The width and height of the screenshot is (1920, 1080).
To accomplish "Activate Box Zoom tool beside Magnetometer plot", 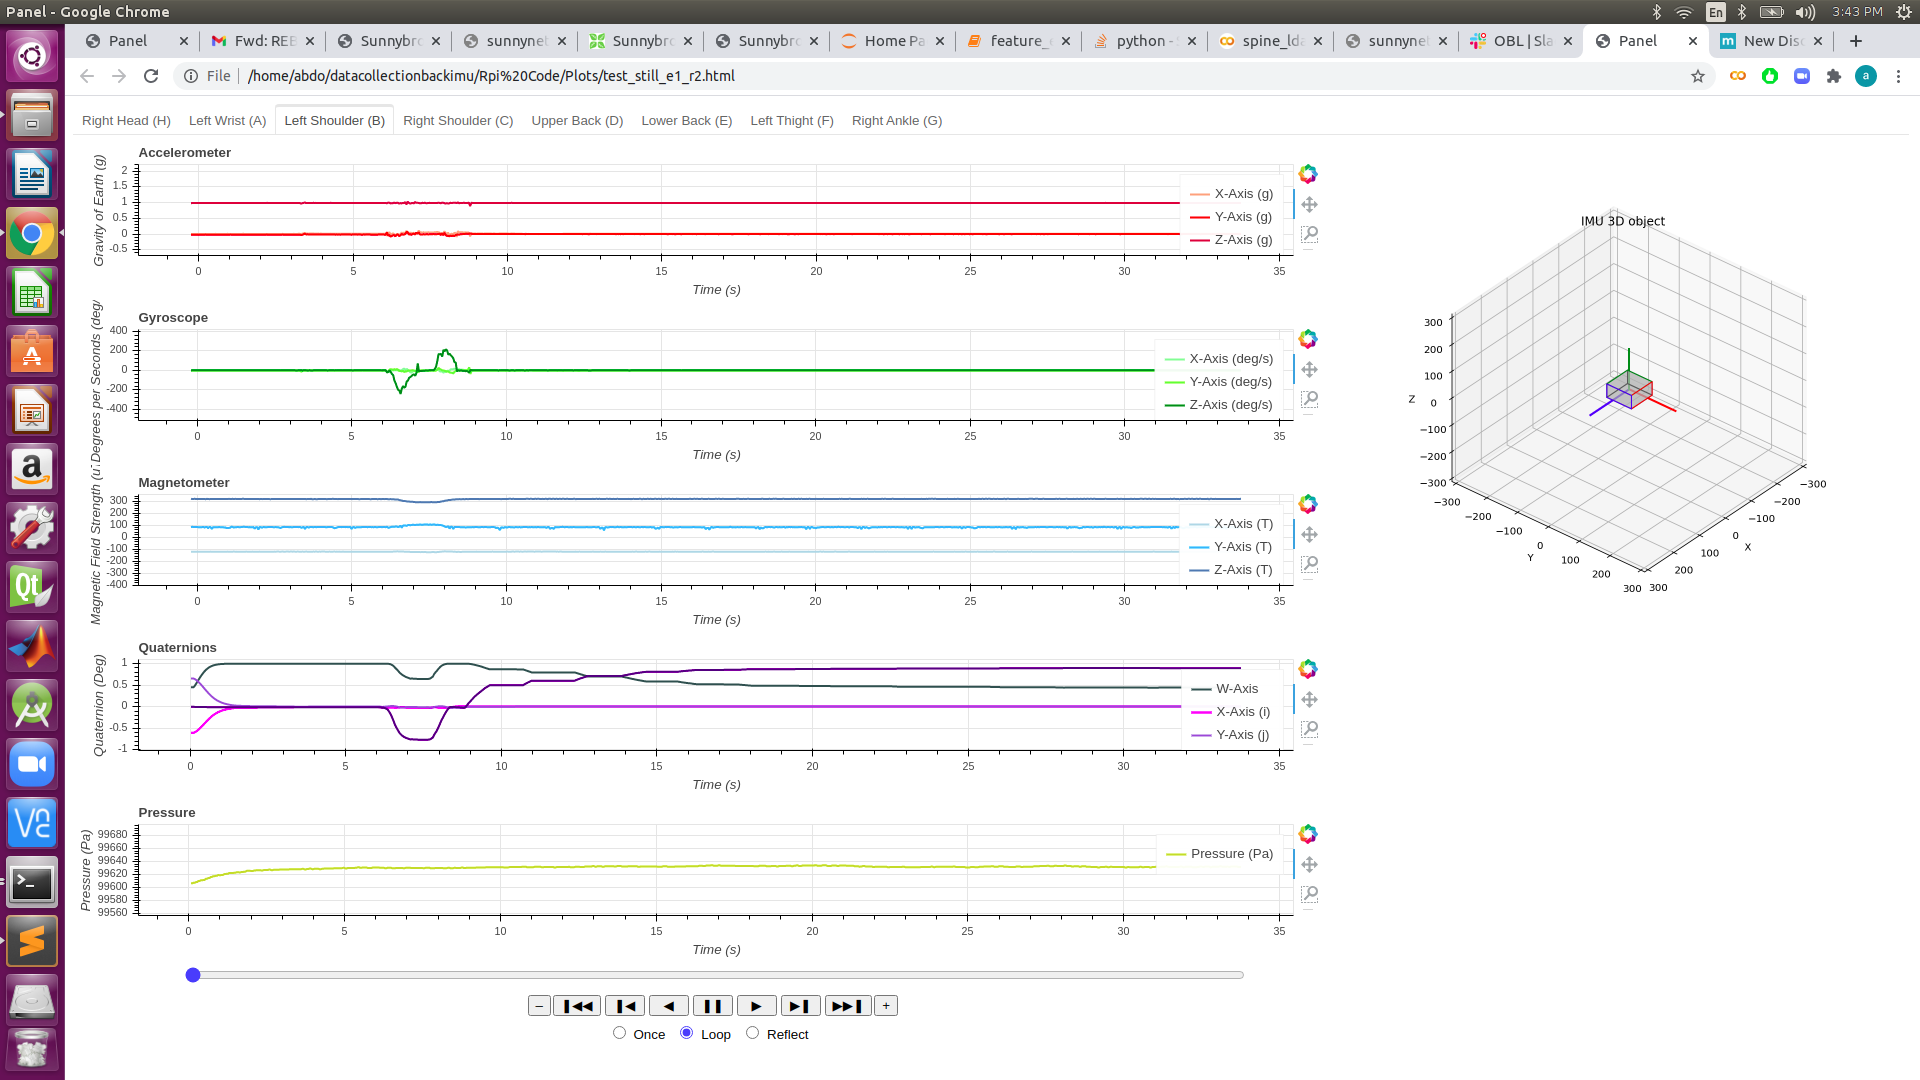I will [x=1309, y=564].
